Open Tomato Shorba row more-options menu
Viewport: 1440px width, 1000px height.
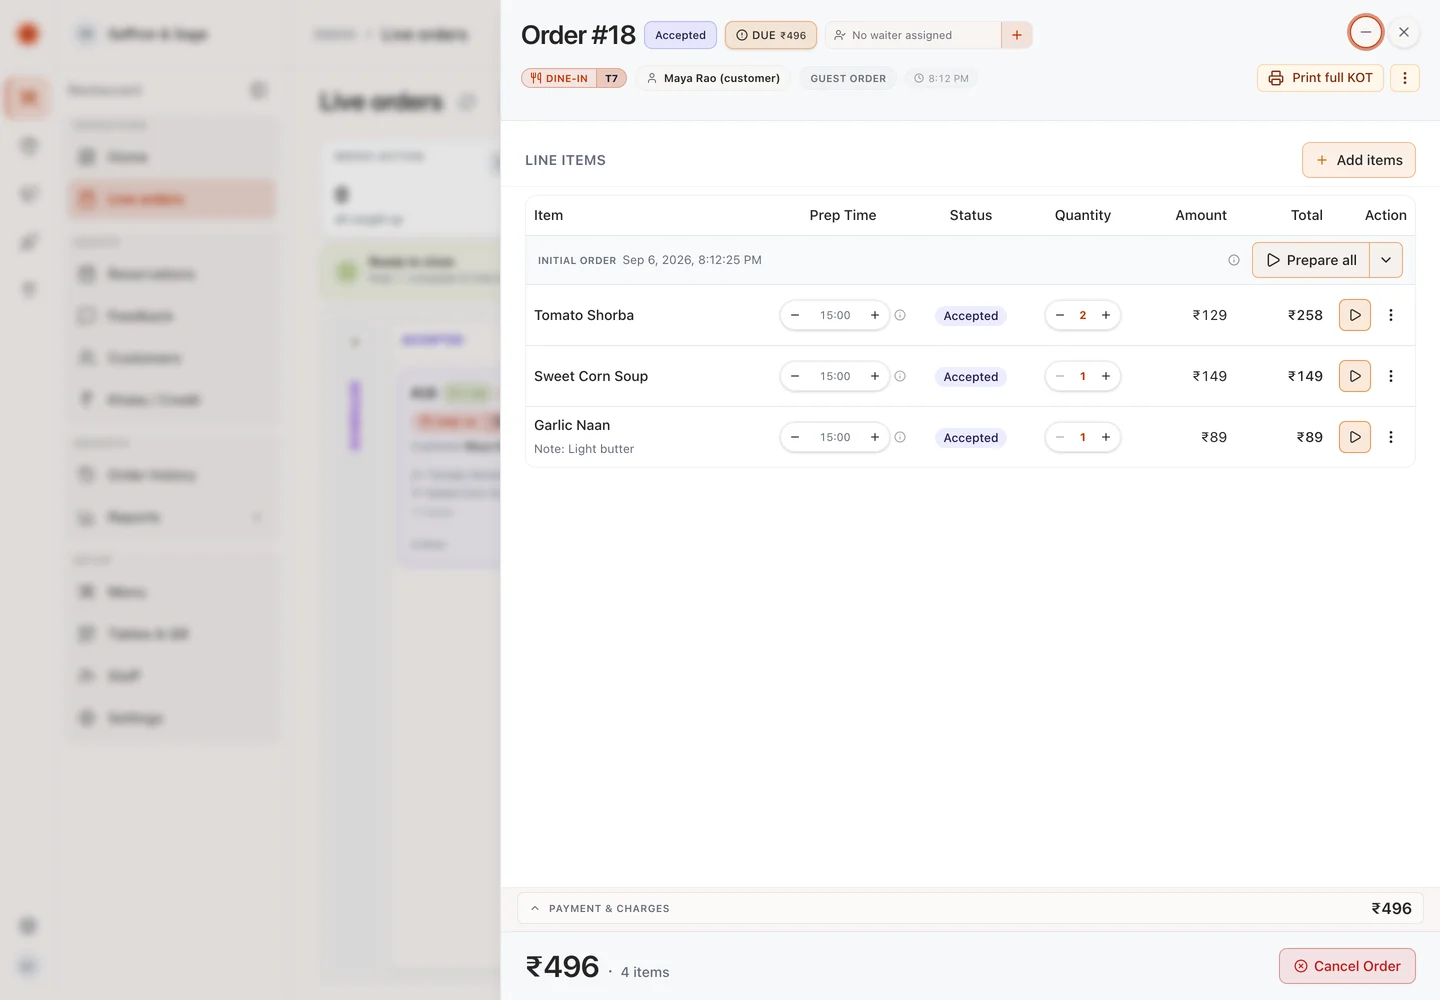1390,315
